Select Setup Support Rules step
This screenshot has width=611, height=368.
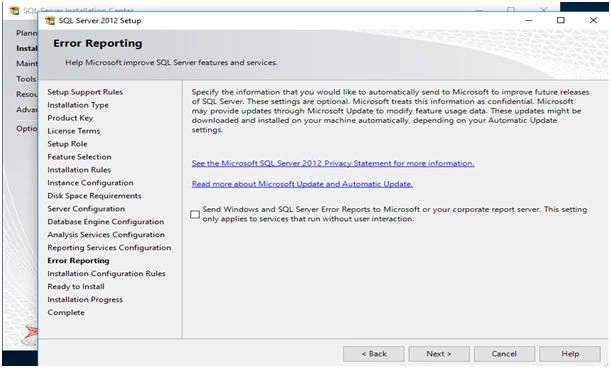pos(85,92)
